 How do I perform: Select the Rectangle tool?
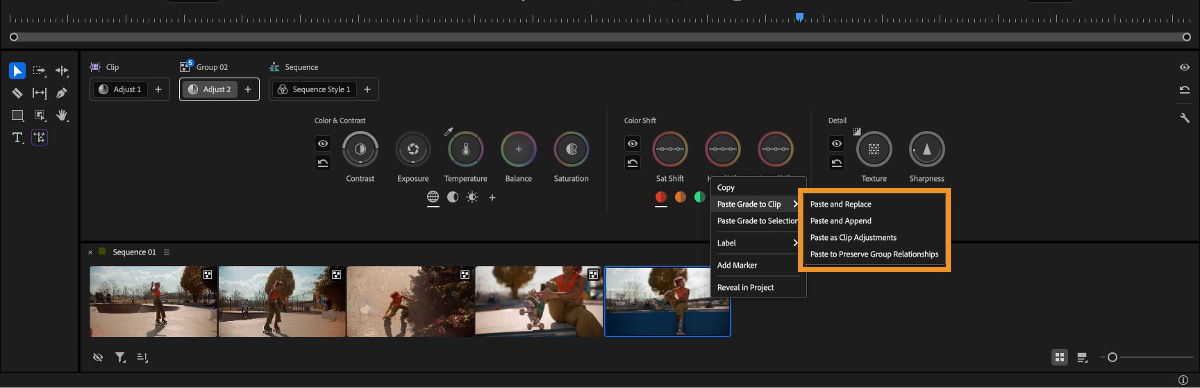pyautogui.click(x=18, y=115)
